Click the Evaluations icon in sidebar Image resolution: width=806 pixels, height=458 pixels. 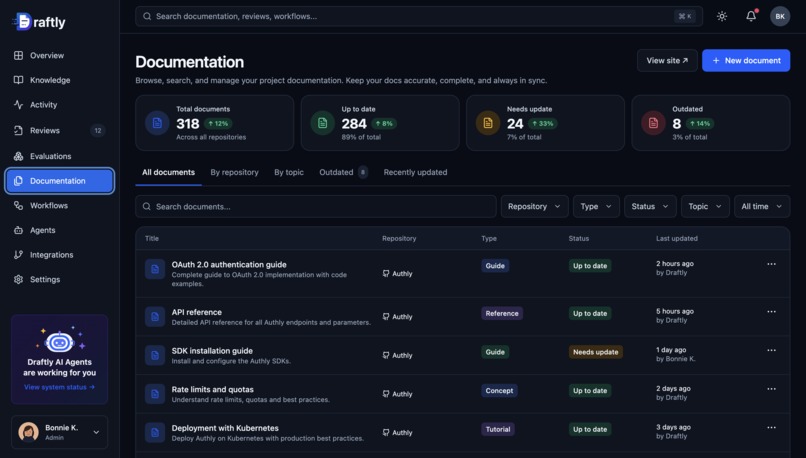[x=19, y=156]
